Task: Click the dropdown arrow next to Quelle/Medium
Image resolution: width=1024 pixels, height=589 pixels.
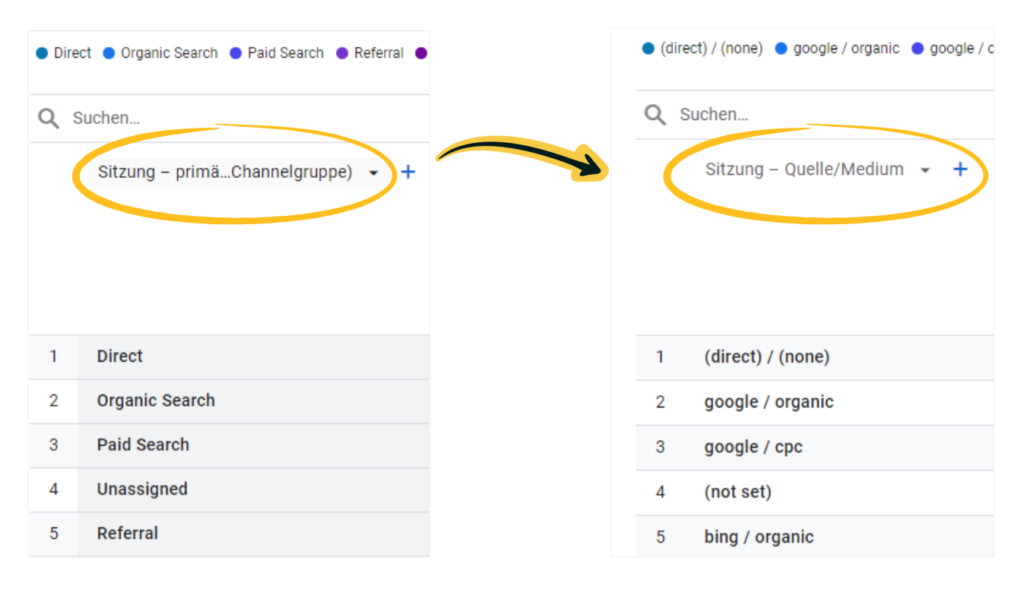Action: coord(925,170)
